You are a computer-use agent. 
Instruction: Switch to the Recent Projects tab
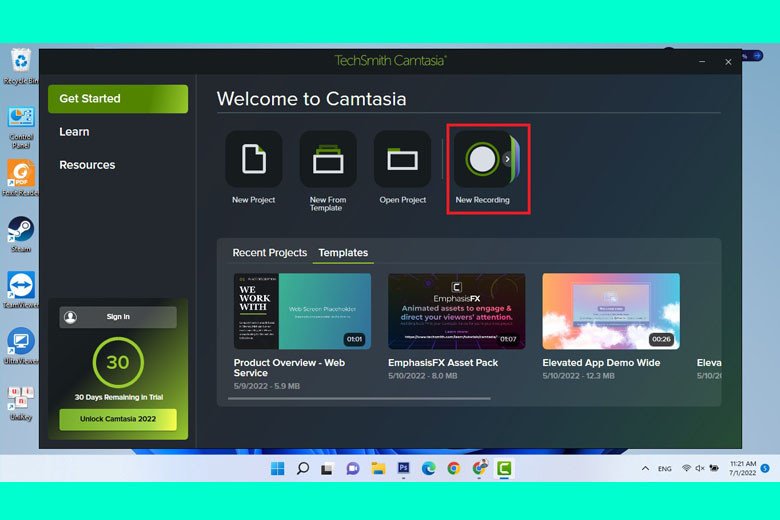(270, 253)
